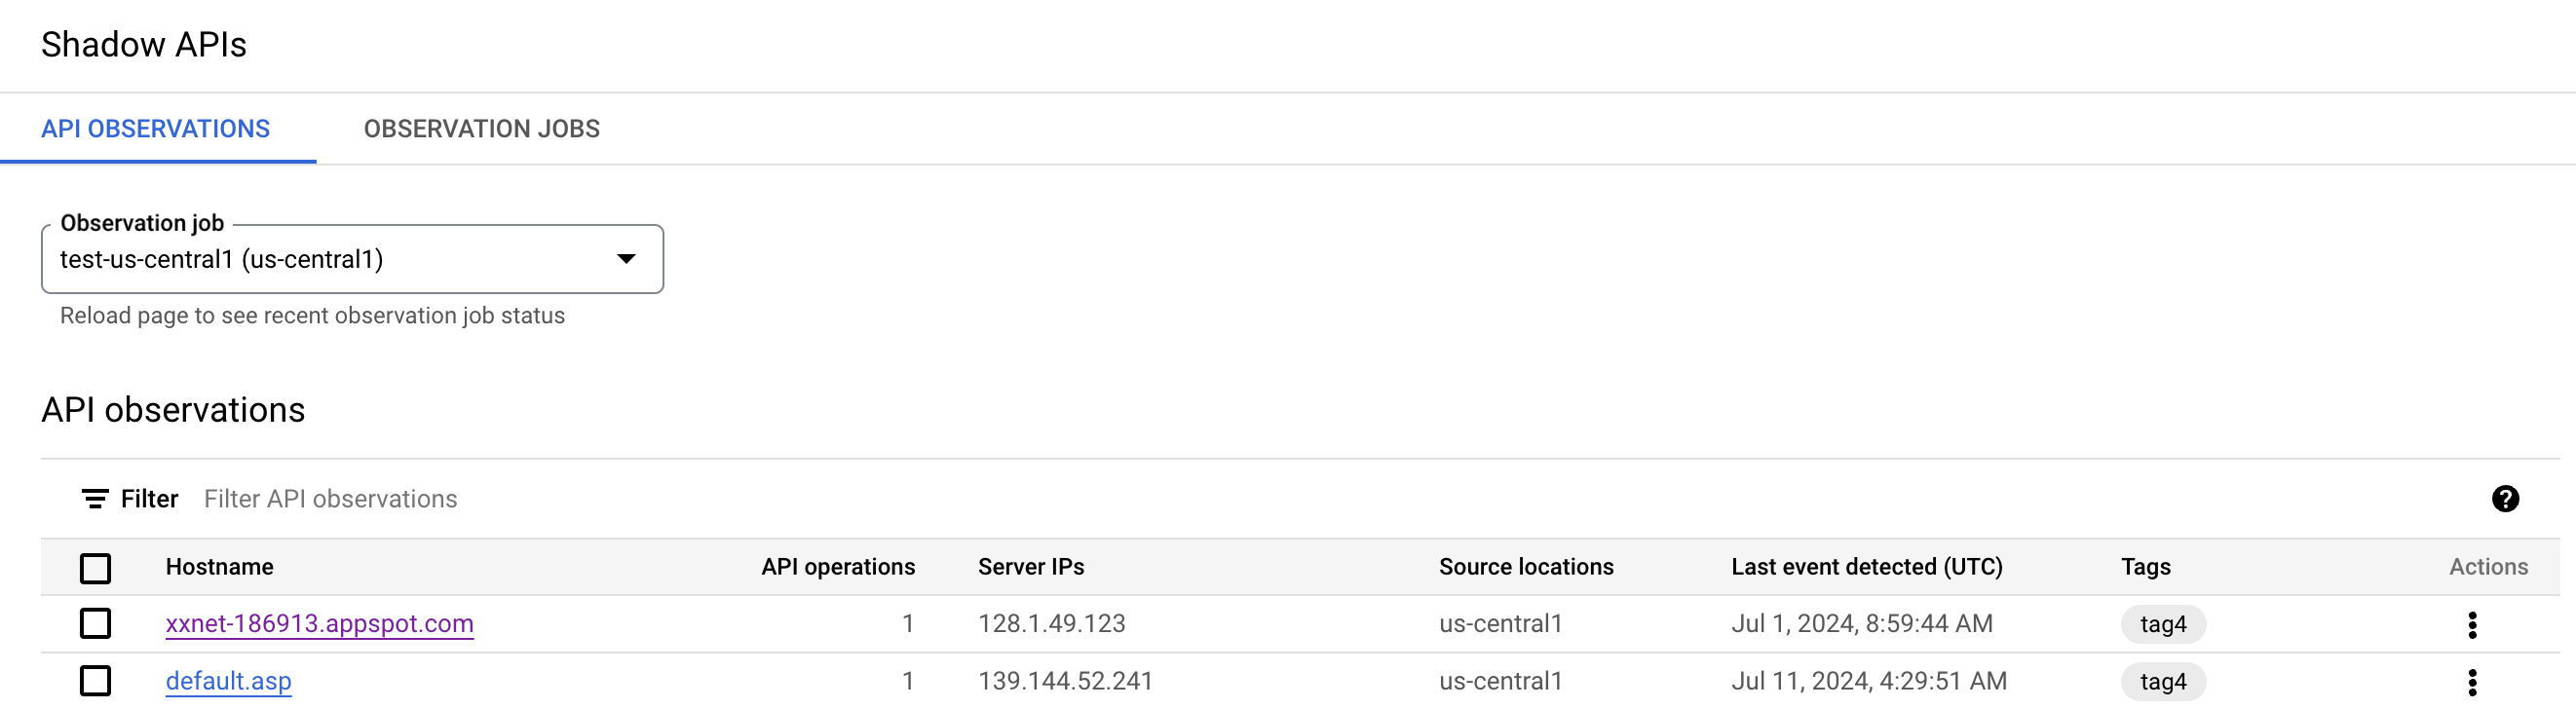The width and height of the screenshot is (2576, 709).
Task: Click the tag4 chip on the xxnet row
Action: tap(2163, 623)
